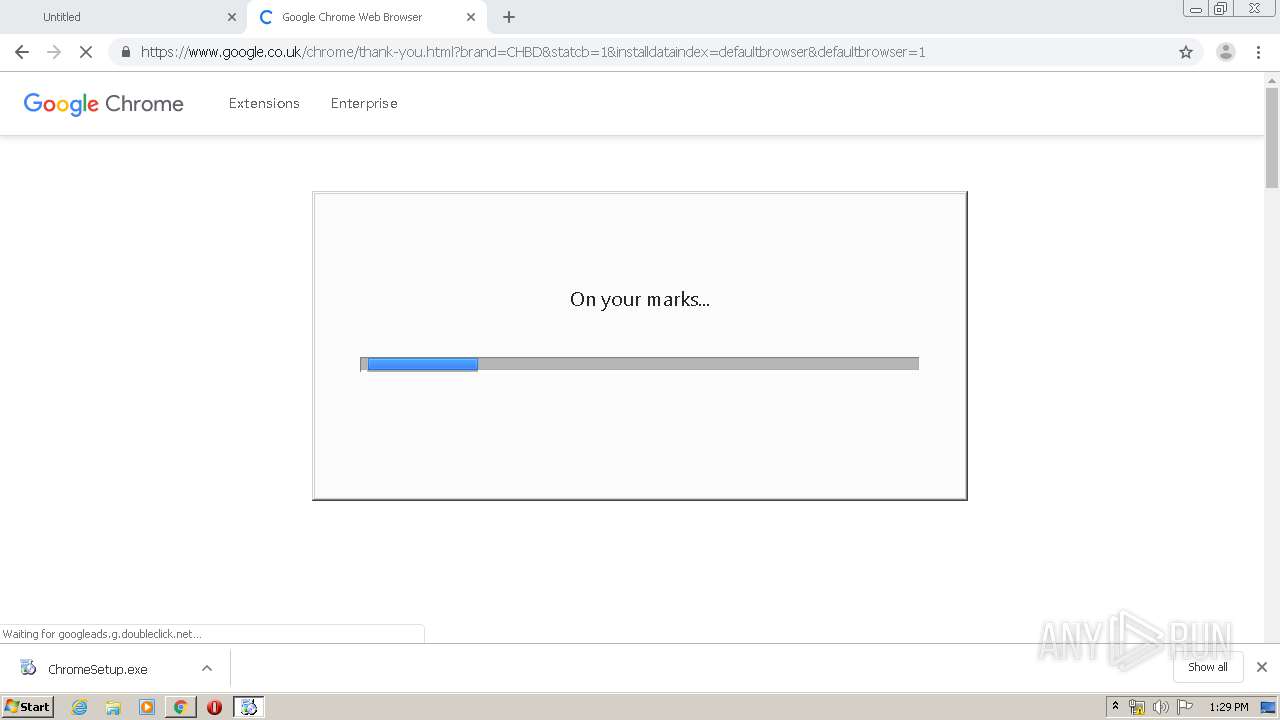Select the installer taskbar icon
The width and height of the screenshot is (1280, 720).
coord(248,707)
